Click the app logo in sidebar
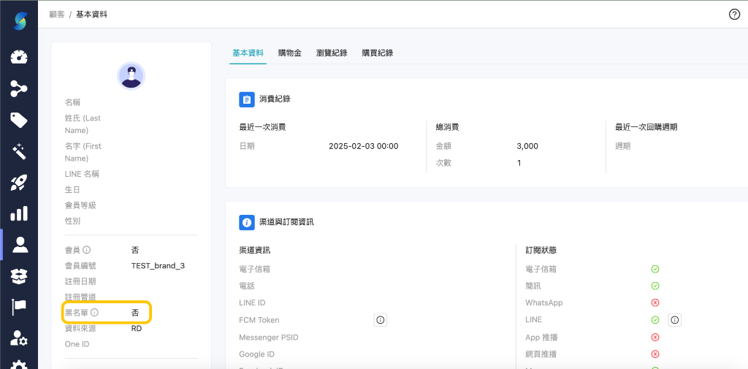748x369 pixels. pyautogui.click(x=20, y=21)
